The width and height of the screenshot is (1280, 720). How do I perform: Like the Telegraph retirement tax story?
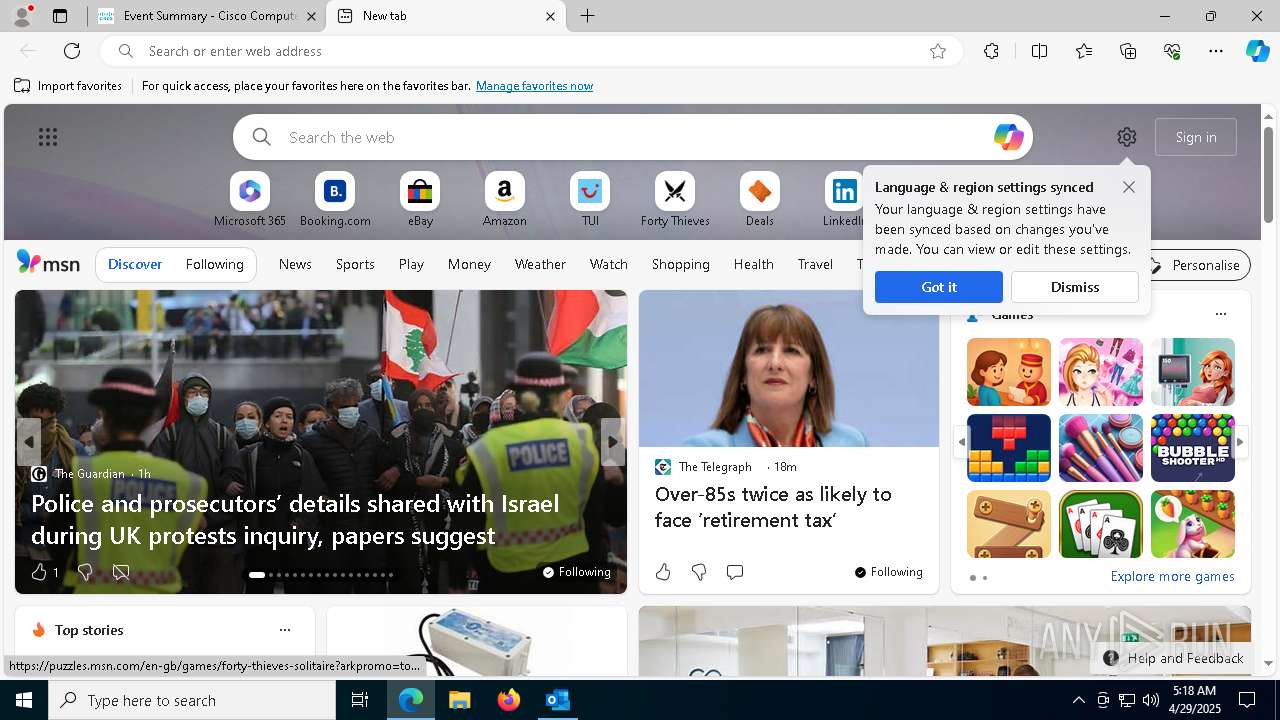point(663,572)
